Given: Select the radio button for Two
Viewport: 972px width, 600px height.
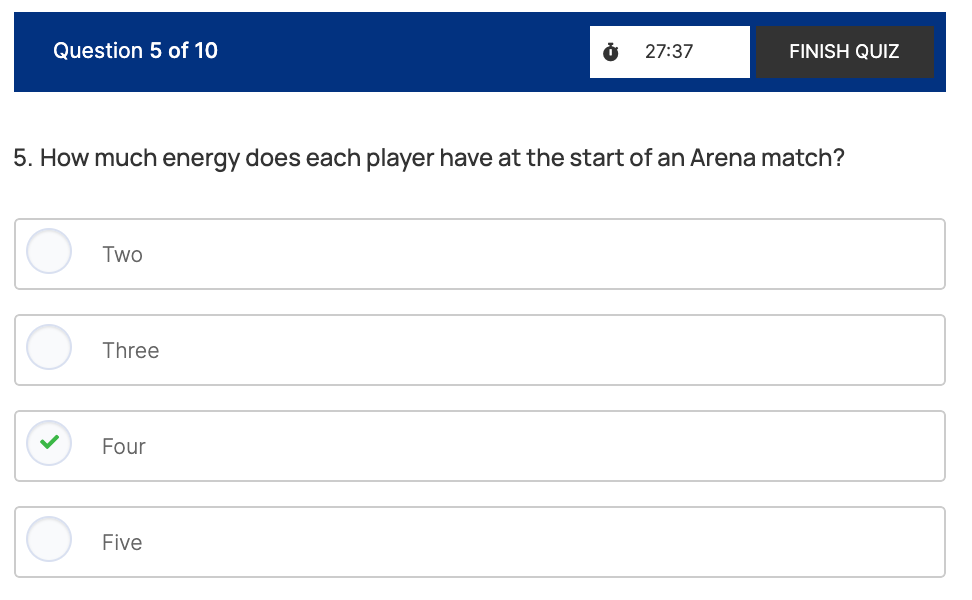Looking at the screenshot, I should click(x=49, y=253).
